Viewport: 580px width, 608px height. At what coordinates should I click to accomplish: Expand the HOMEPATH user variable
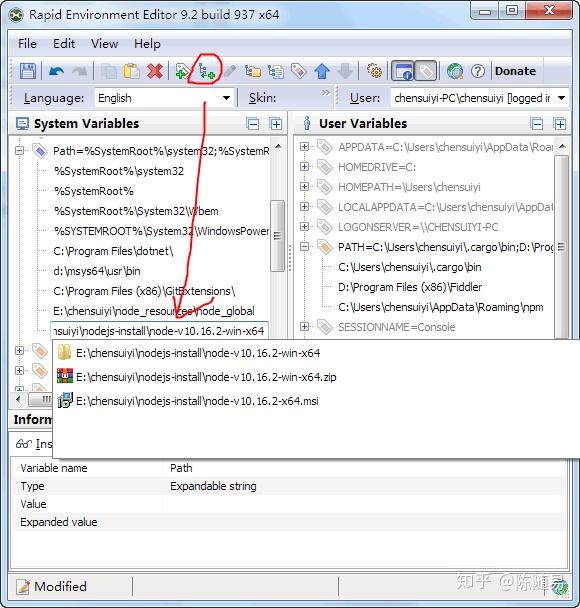coord(304,187)
